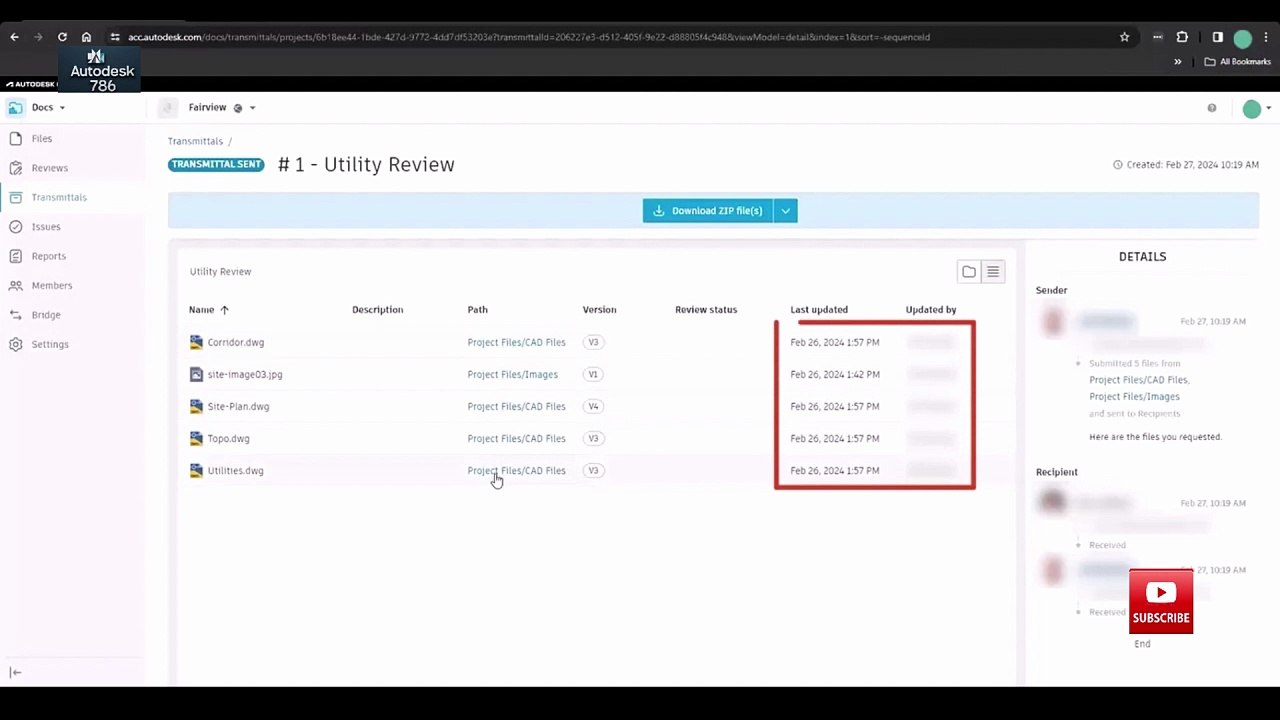The image size is (1280, 720).
Task: Click the Download ZIP file(s) button
Action: click(x=708, y=211)
